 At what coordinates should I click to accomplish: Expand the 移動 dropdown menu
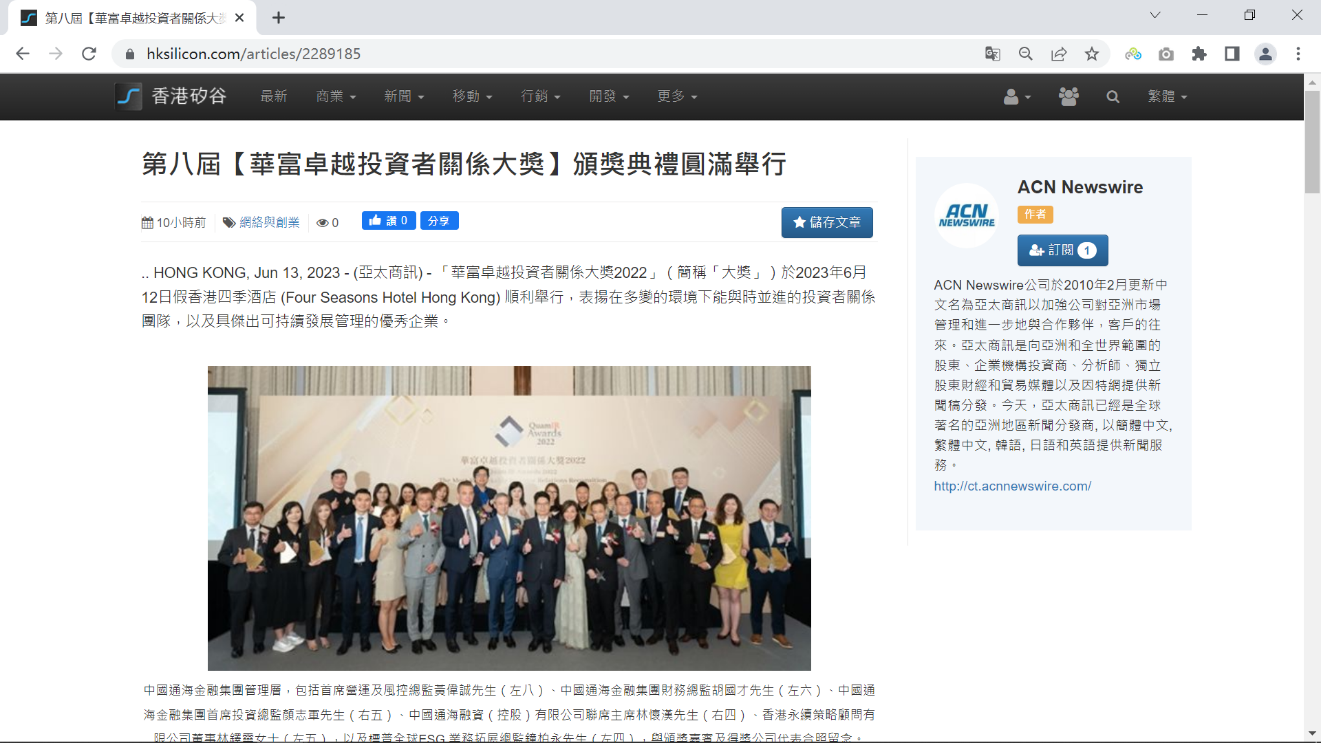tap(472, 96)
